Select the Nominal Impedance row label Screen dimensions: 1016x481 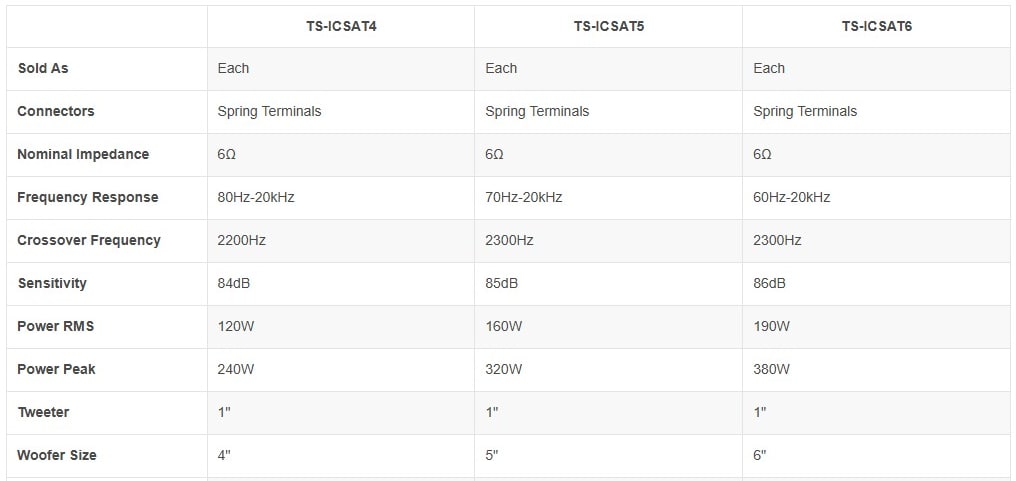83,154
